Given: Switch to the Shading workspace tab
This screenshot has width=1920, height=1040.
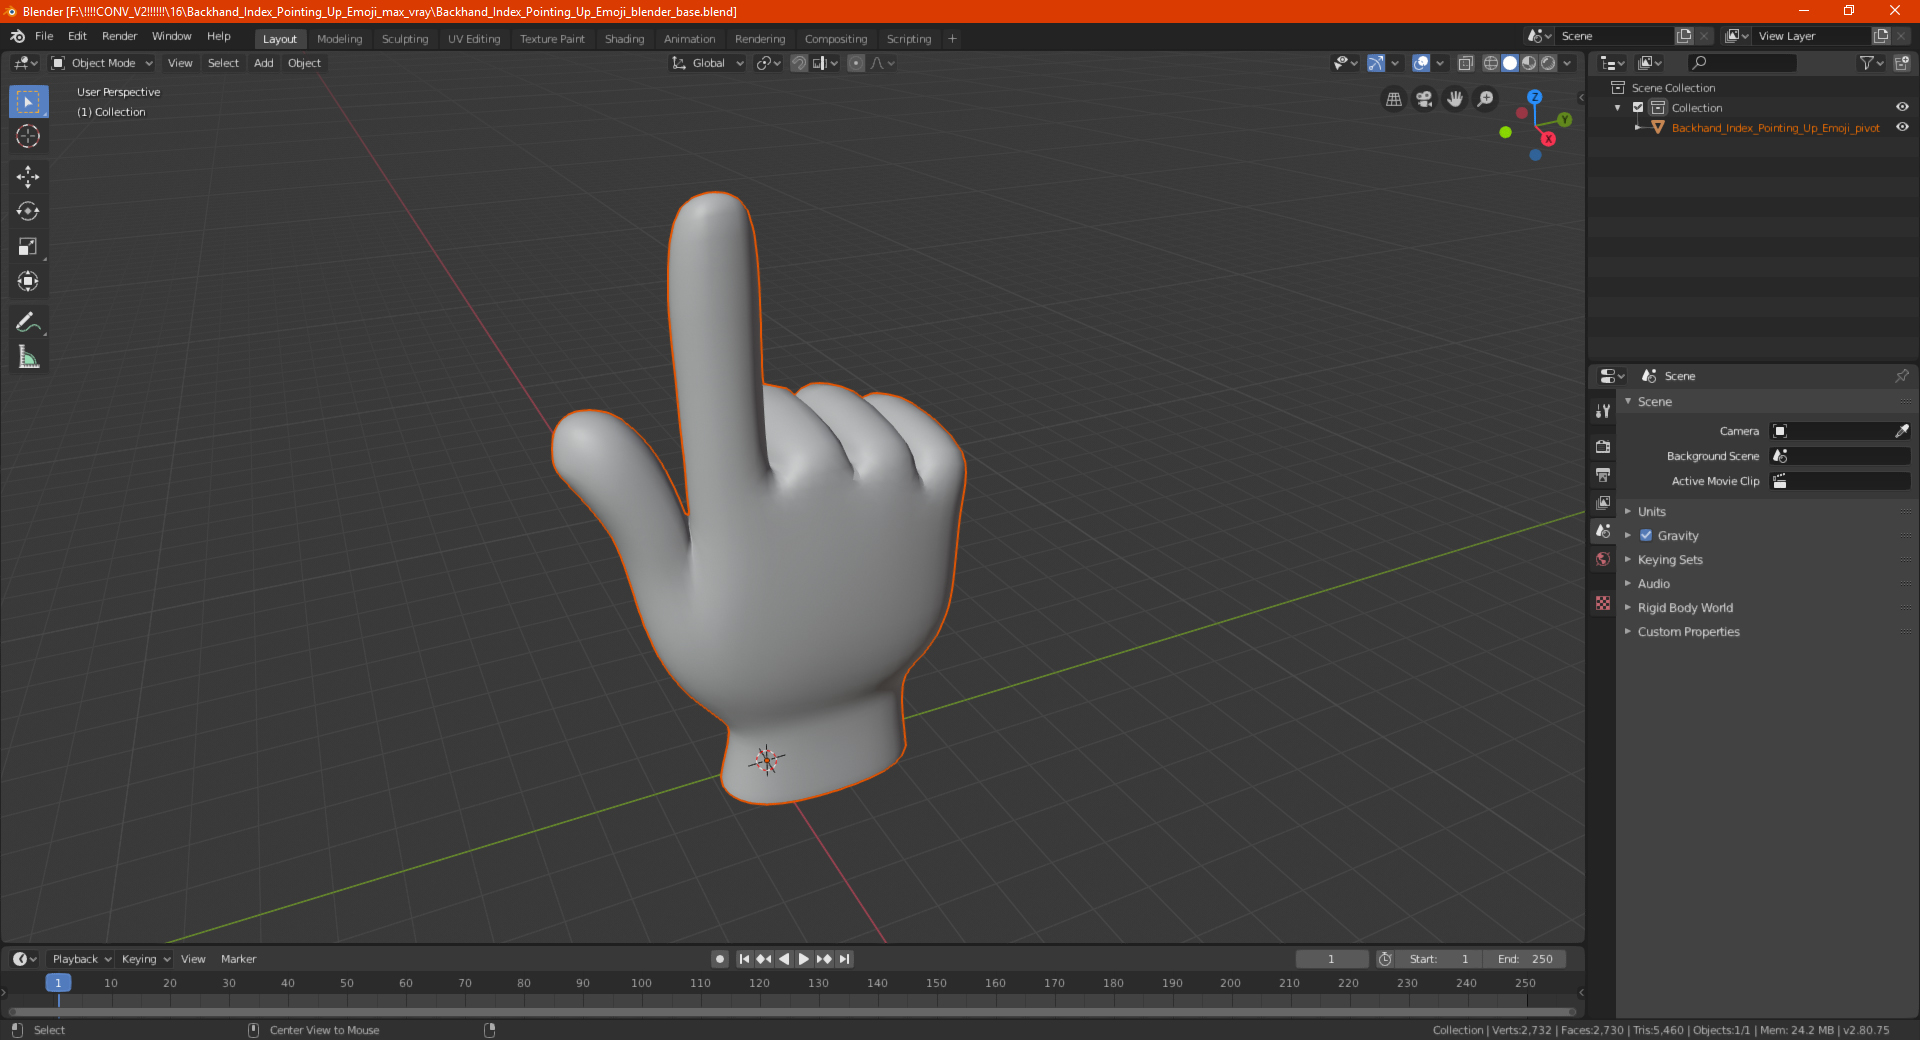Looking at the screenshot, I should point(624,39).
